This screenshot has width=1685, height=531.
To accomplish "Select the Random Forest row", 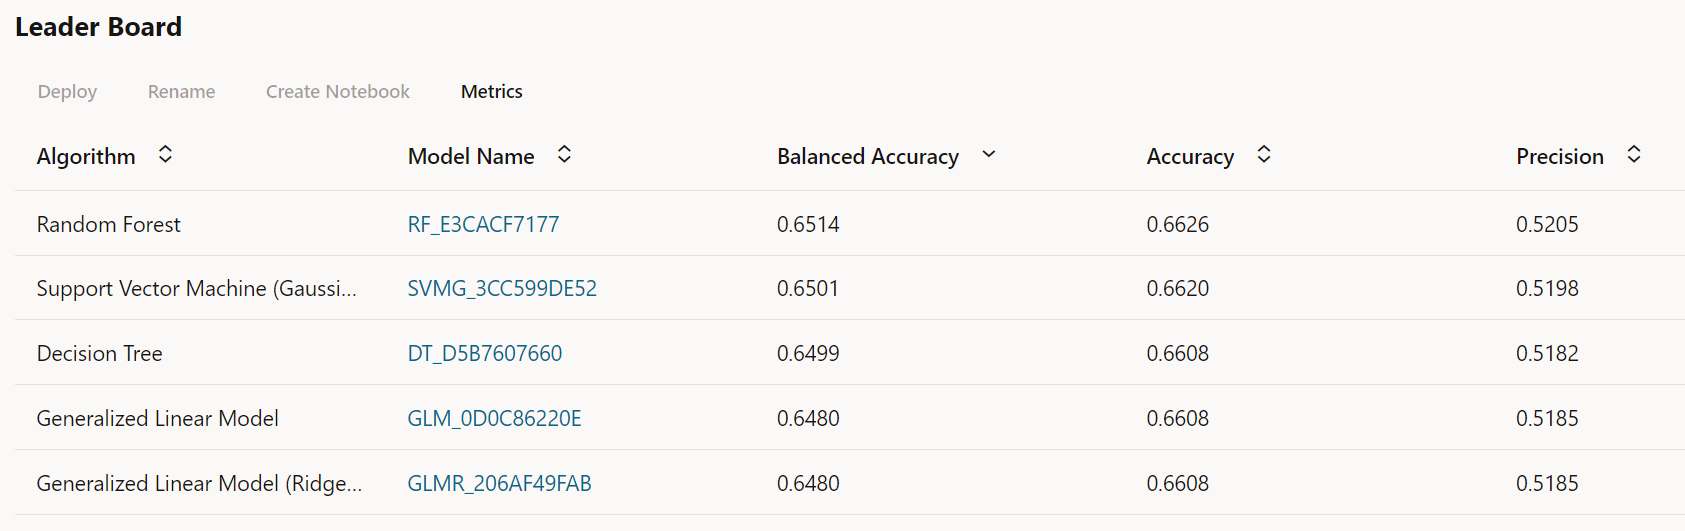I will pos(108,224).
